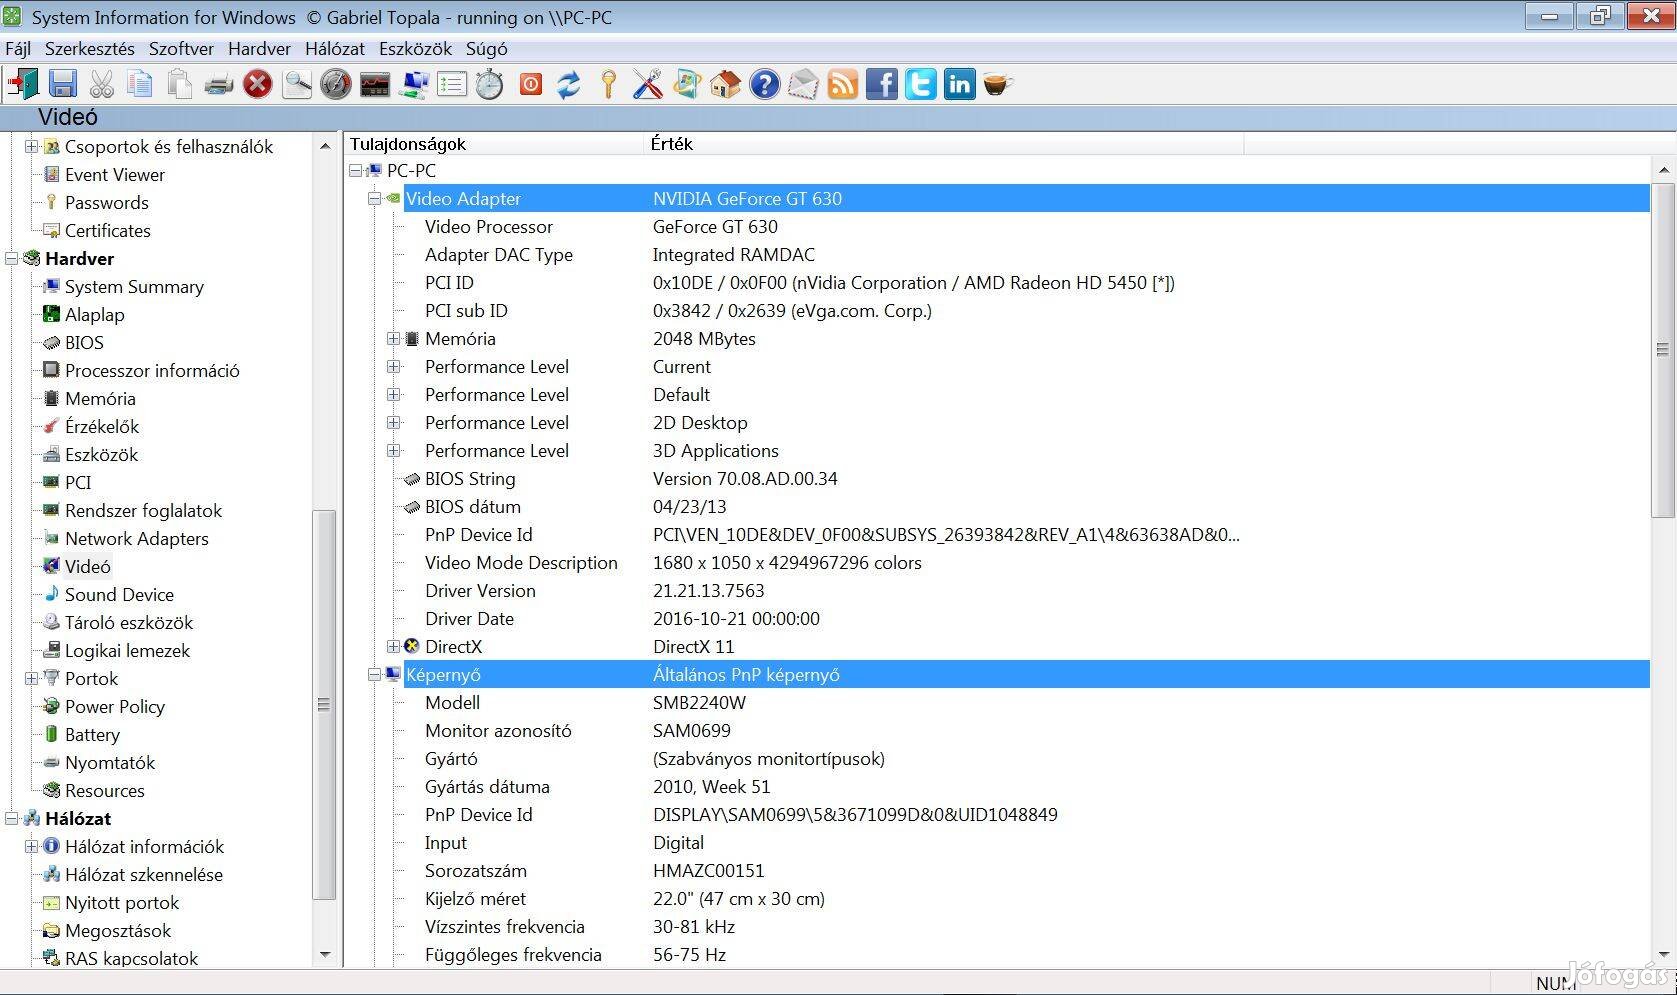
Task: Click the orange power shutdown icon
Action: pyautogui.click(x=530, y=84)
